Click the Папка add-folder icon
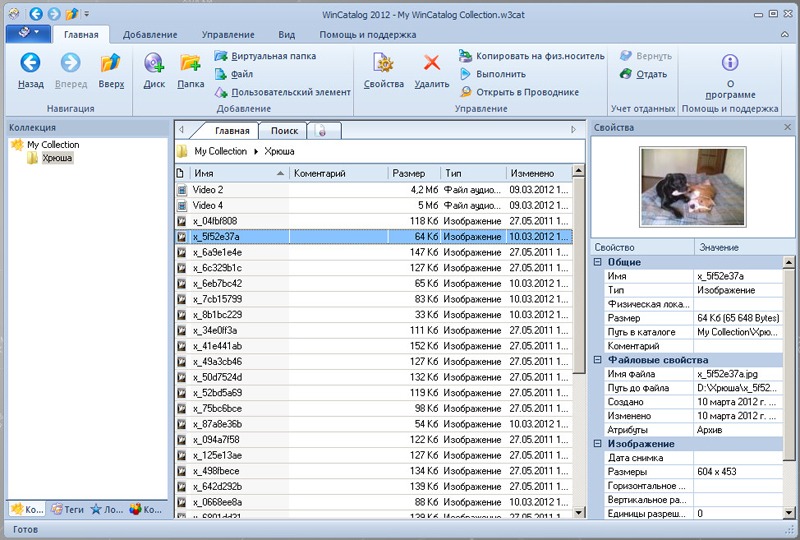 tap(190, 64)
